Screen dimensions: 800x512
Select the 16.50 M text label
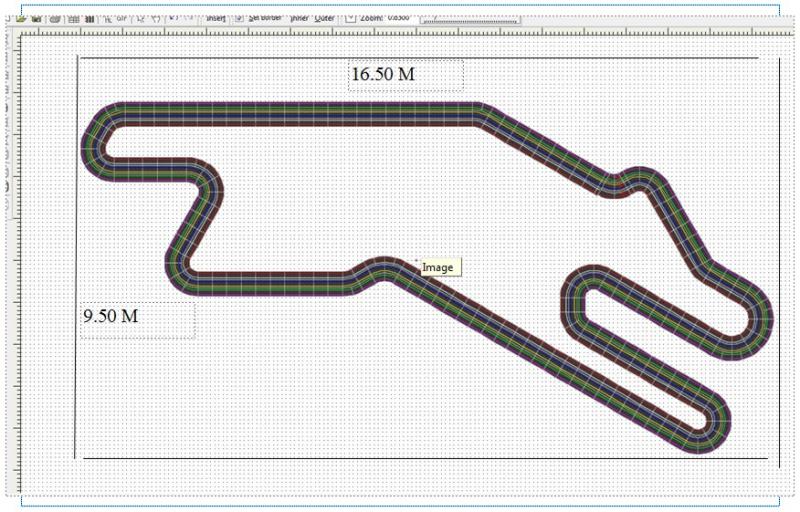tap(383, 74)
